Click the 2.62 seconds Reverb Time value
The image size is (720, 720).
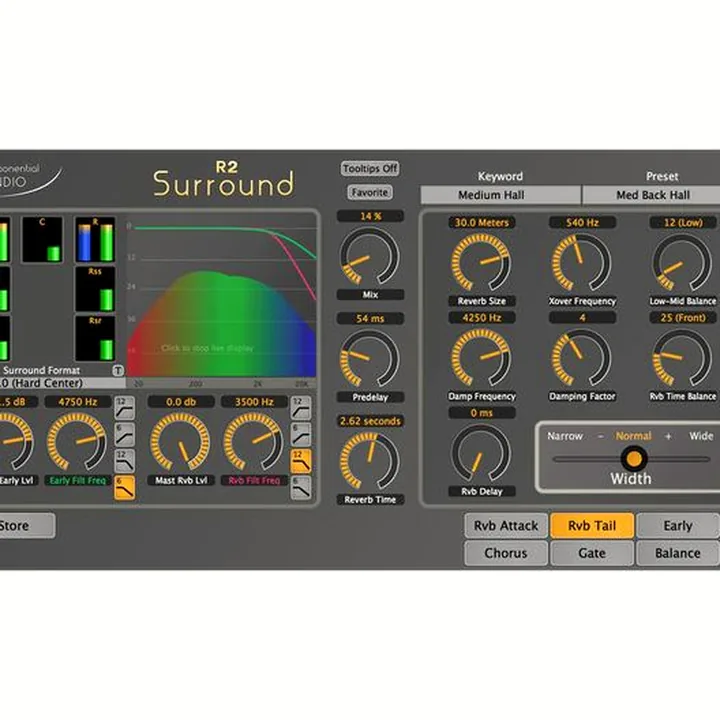click(370, 421)
